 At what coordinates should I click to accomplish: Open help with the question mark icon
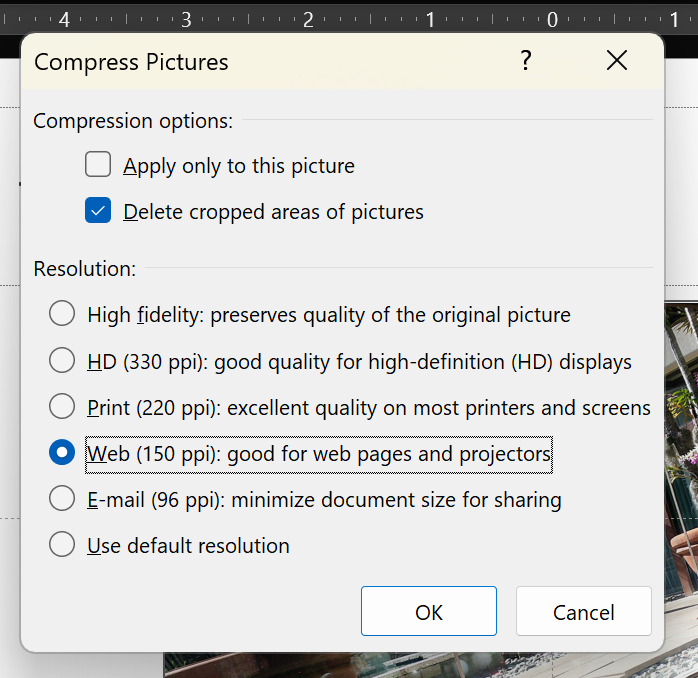526,61
